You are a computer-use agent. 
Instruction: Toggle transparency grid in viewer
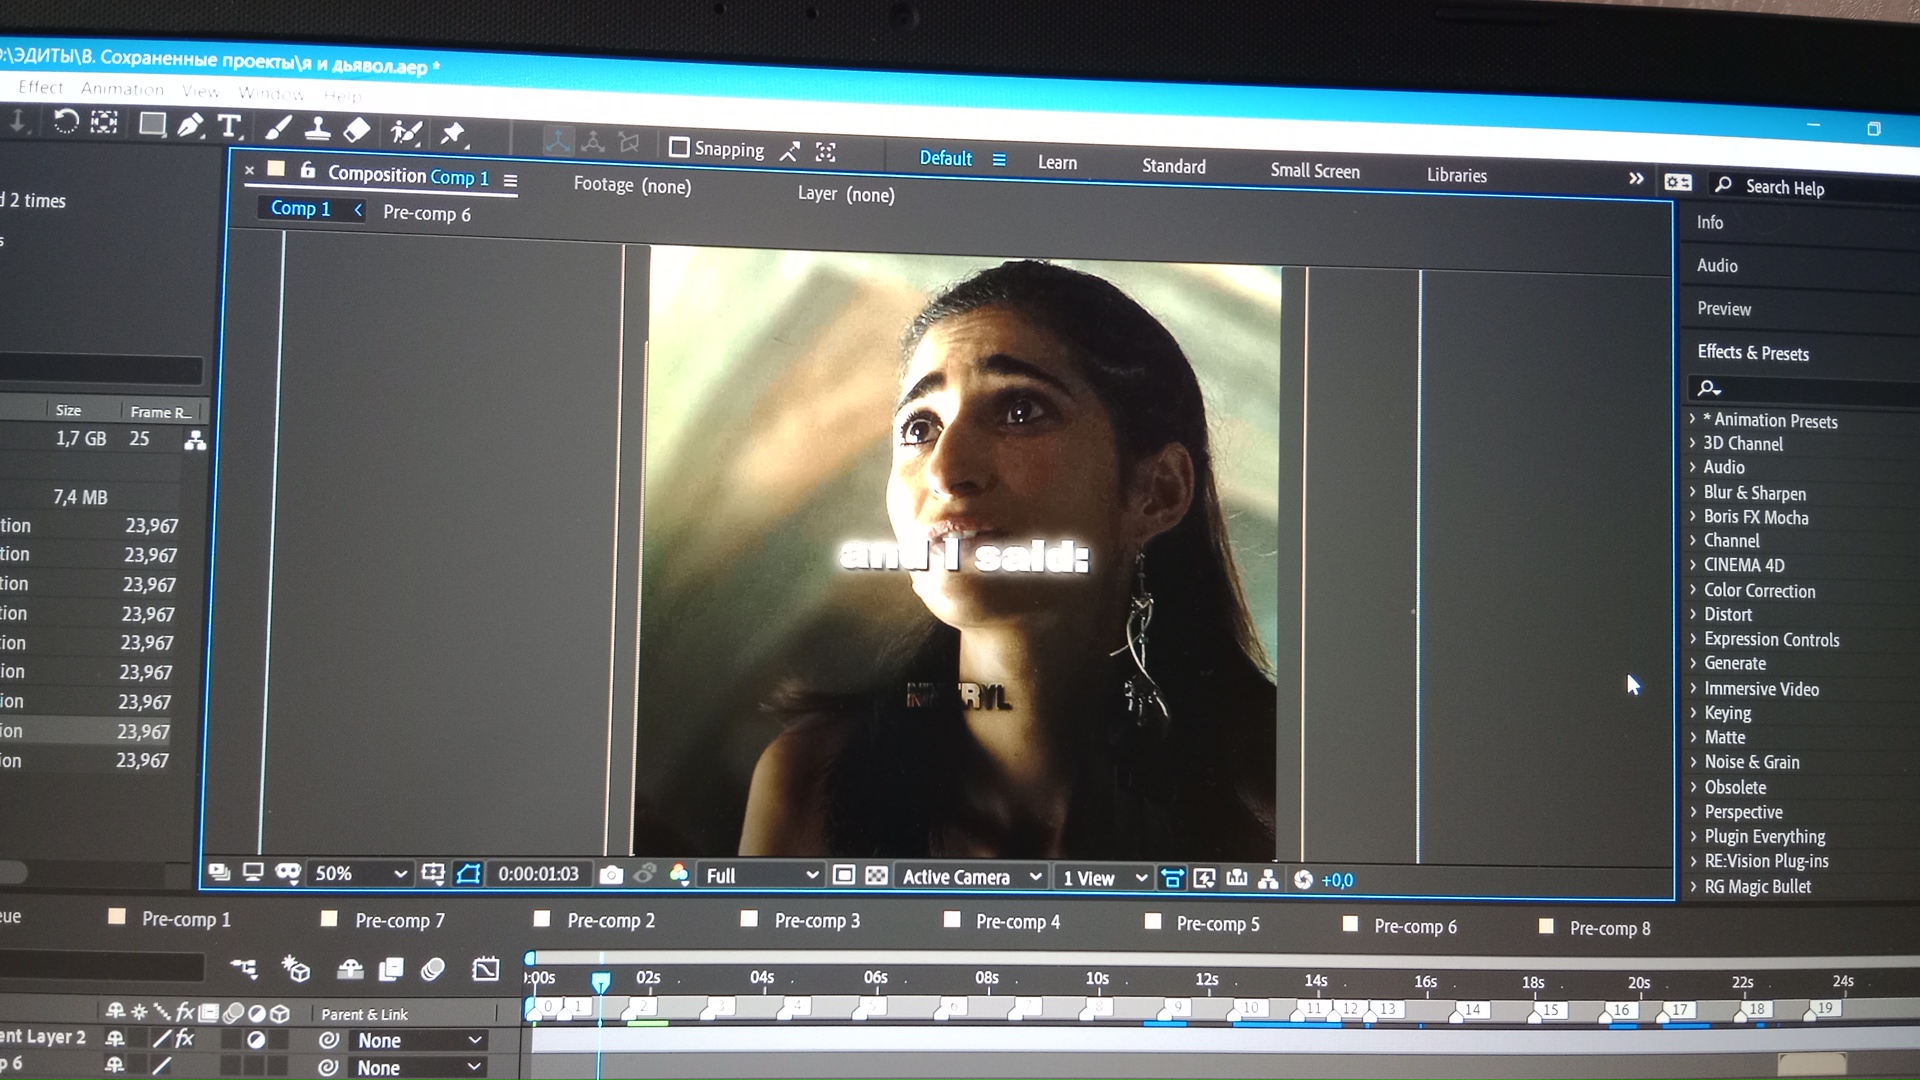[x=876, y=876]
